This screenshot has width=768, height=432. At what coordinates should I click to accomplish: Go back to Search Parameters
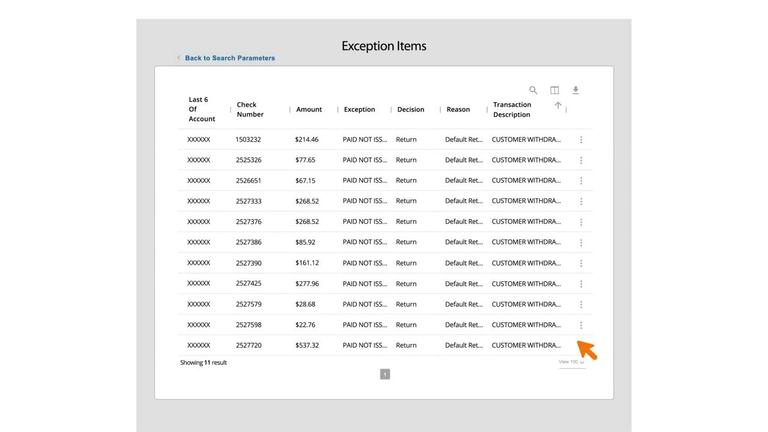(229, 58)
